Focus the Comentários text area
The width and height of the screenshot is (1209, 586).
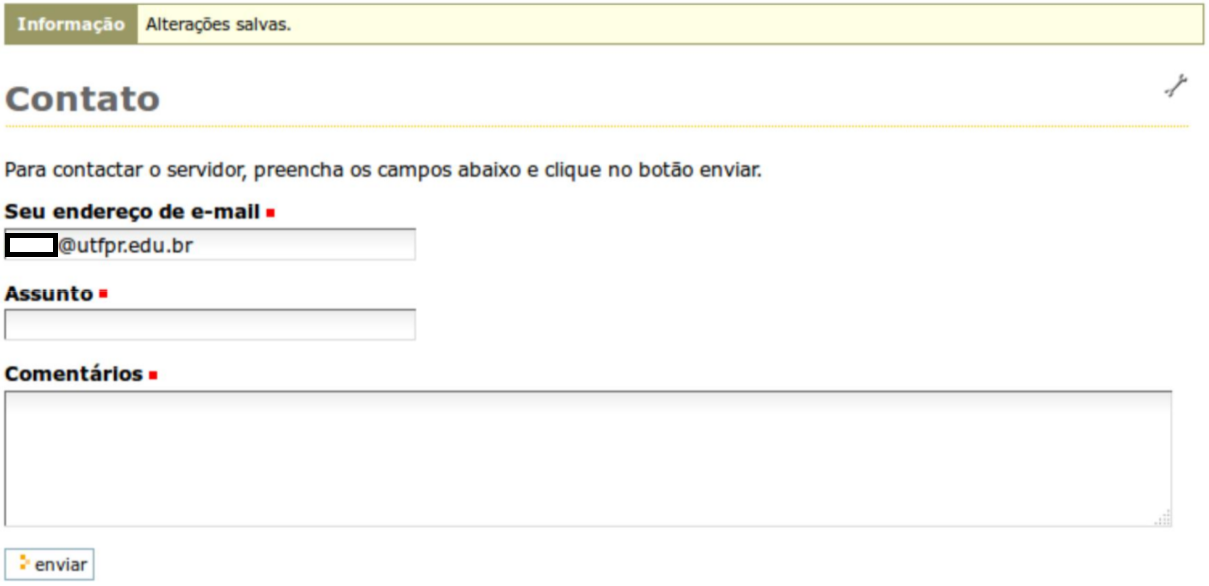[x=588, y=458]
